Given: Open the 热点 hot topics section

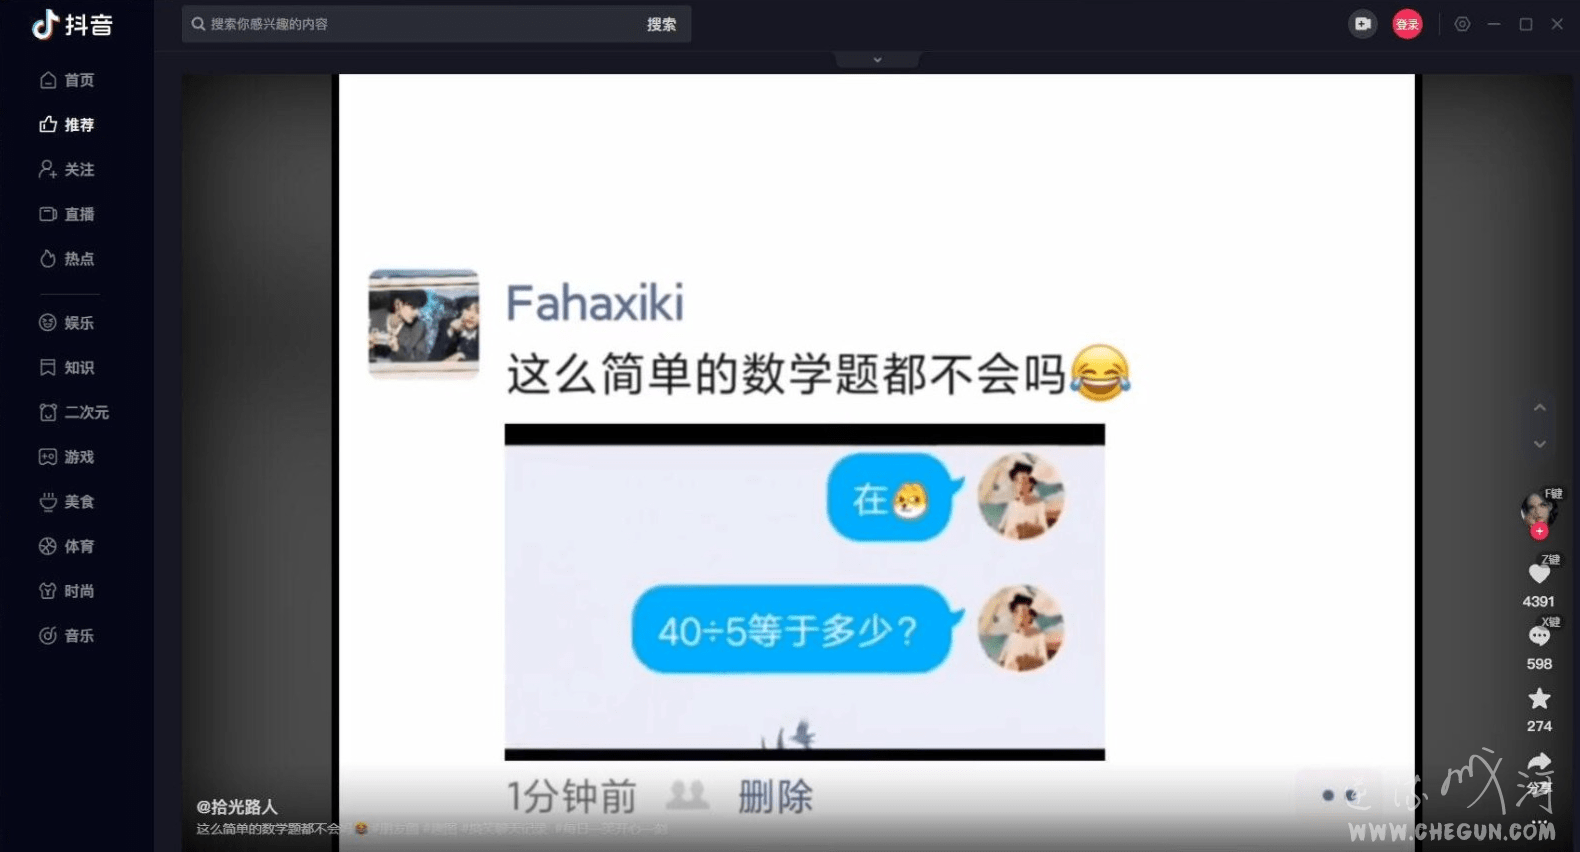Looking at the screenshot, I should pyautogui.click(x=67, y=259).
